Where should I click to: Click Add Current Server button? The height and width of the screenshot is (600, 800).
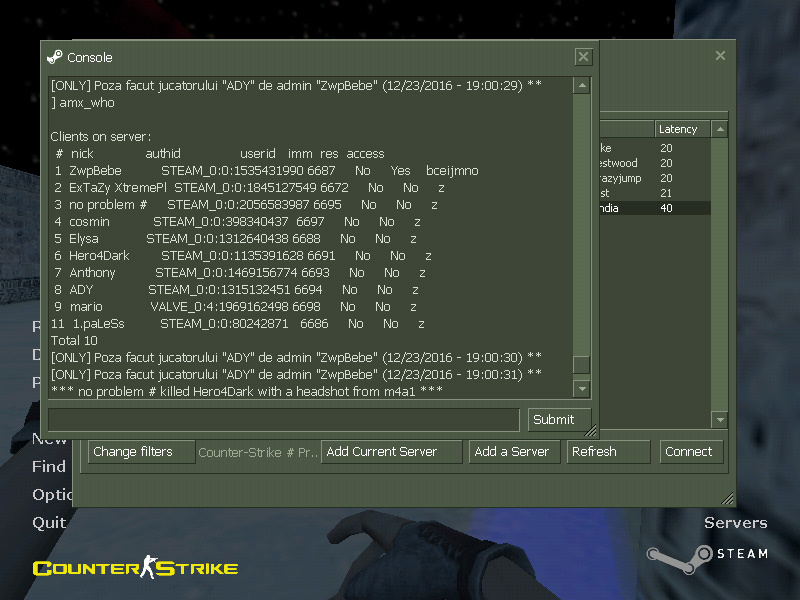391,452
